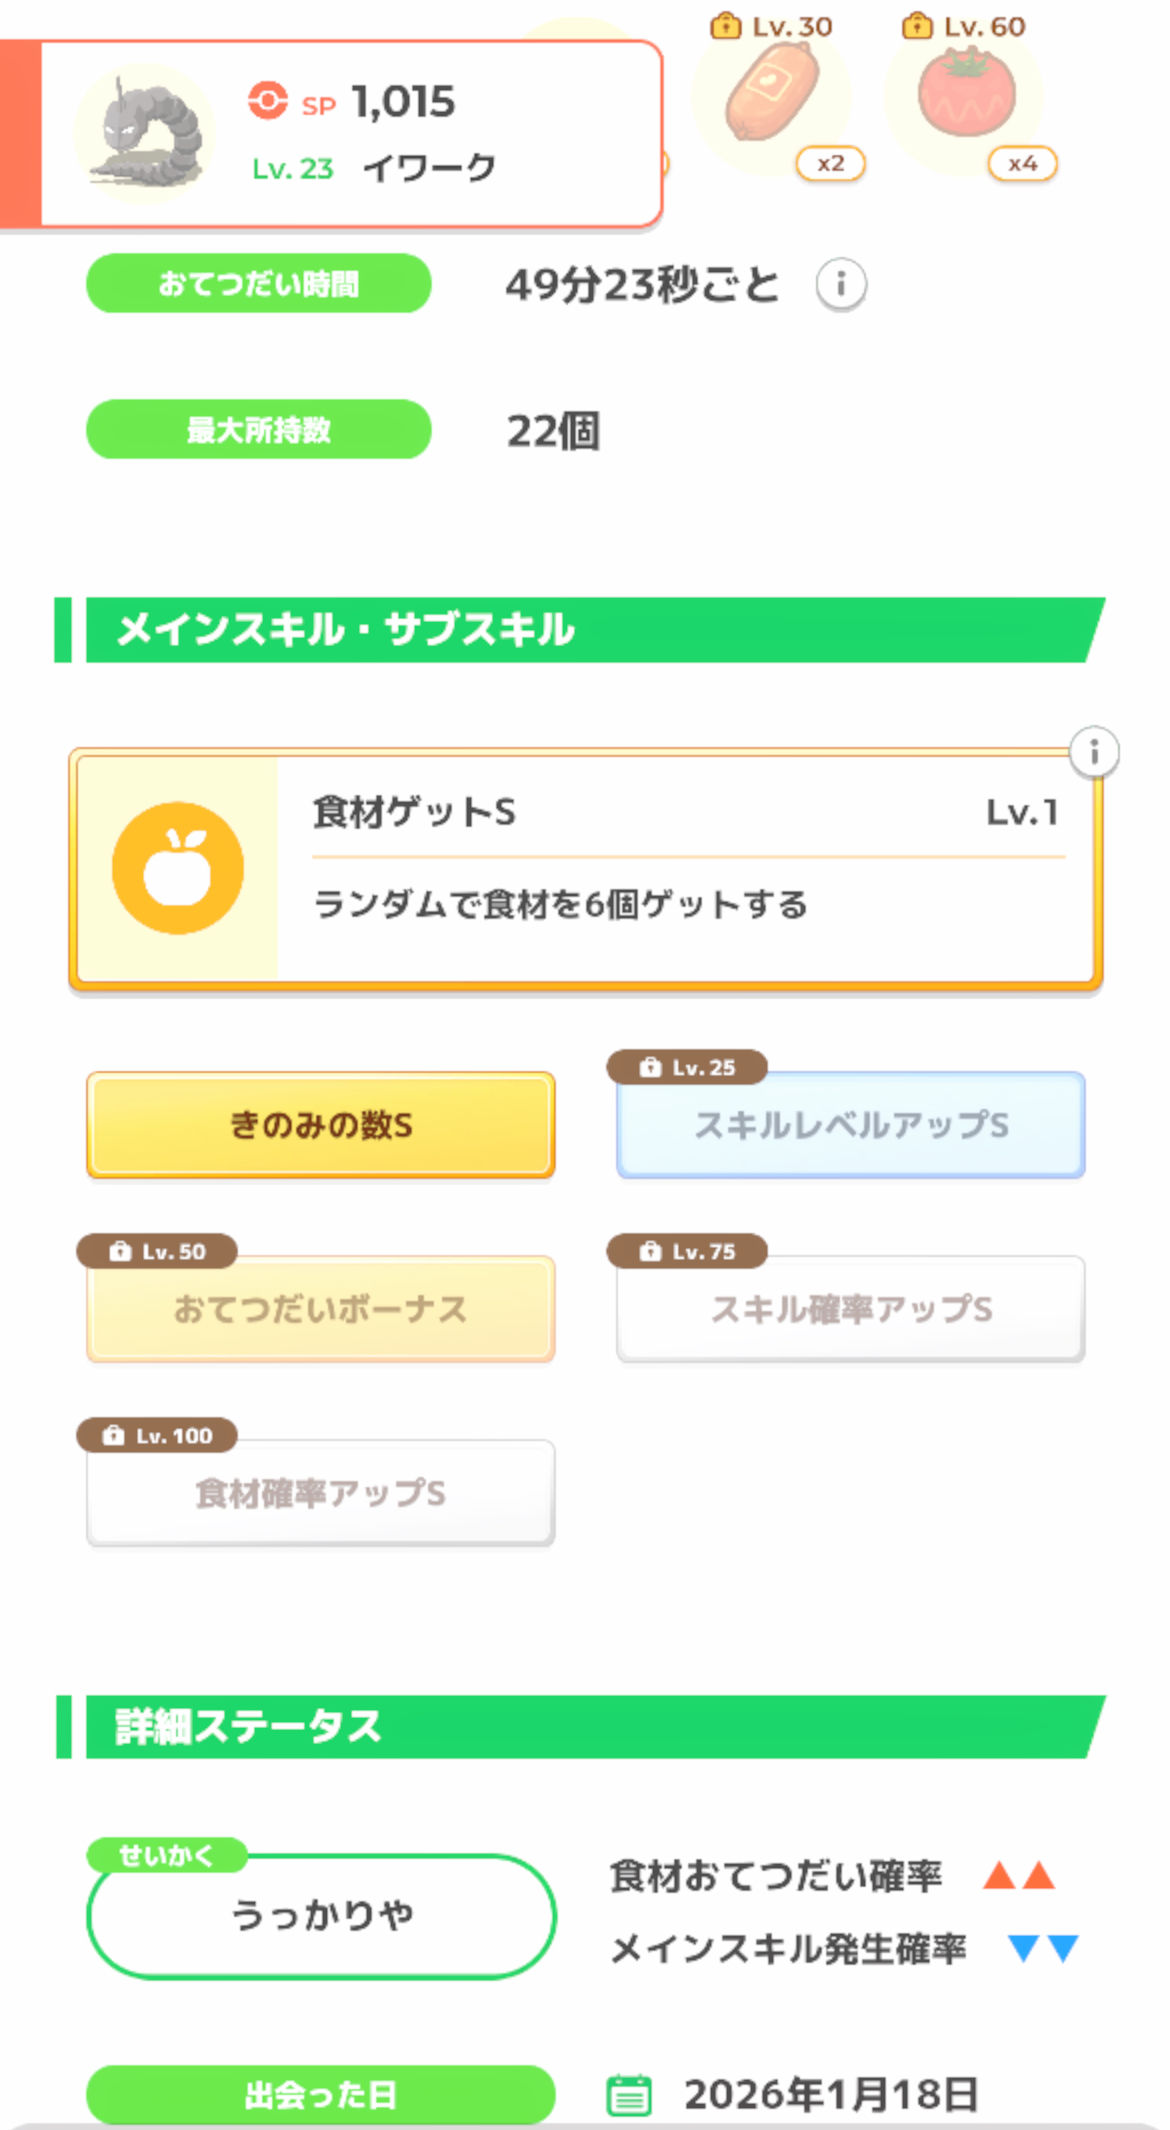Screen dimensions: 1170x2130
Task: Tap the calendar icon by encounter date
Action: click(x=629, y=2095)
